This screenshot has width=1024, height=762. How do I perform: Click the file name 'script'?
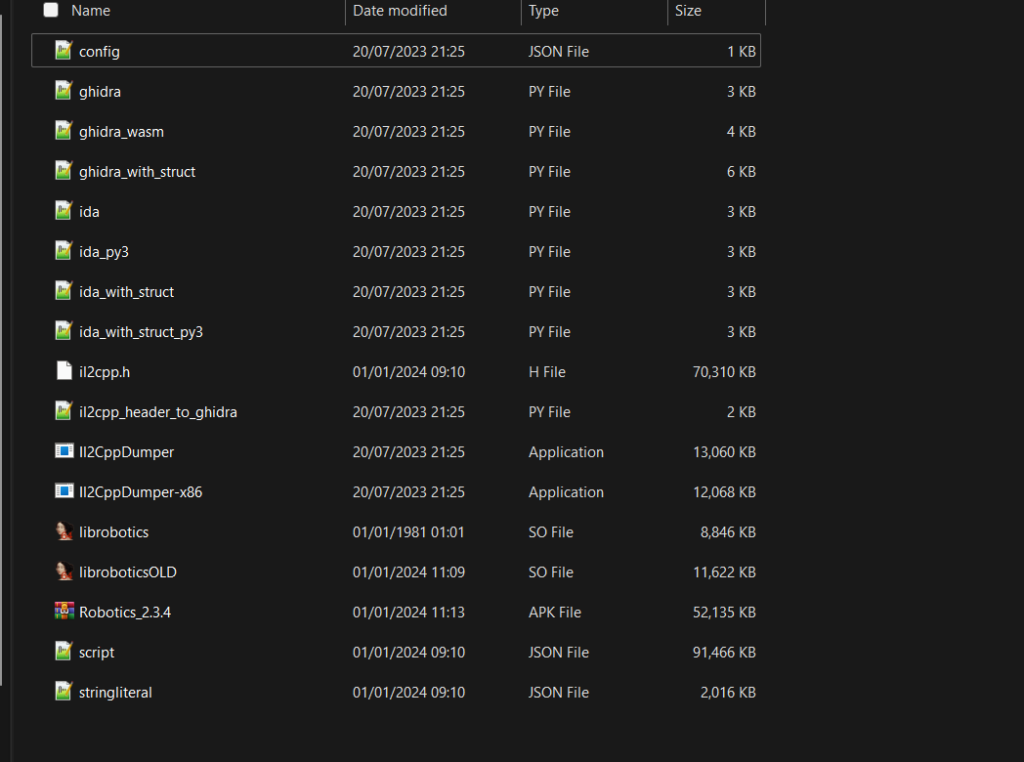[x=97, y=652]
